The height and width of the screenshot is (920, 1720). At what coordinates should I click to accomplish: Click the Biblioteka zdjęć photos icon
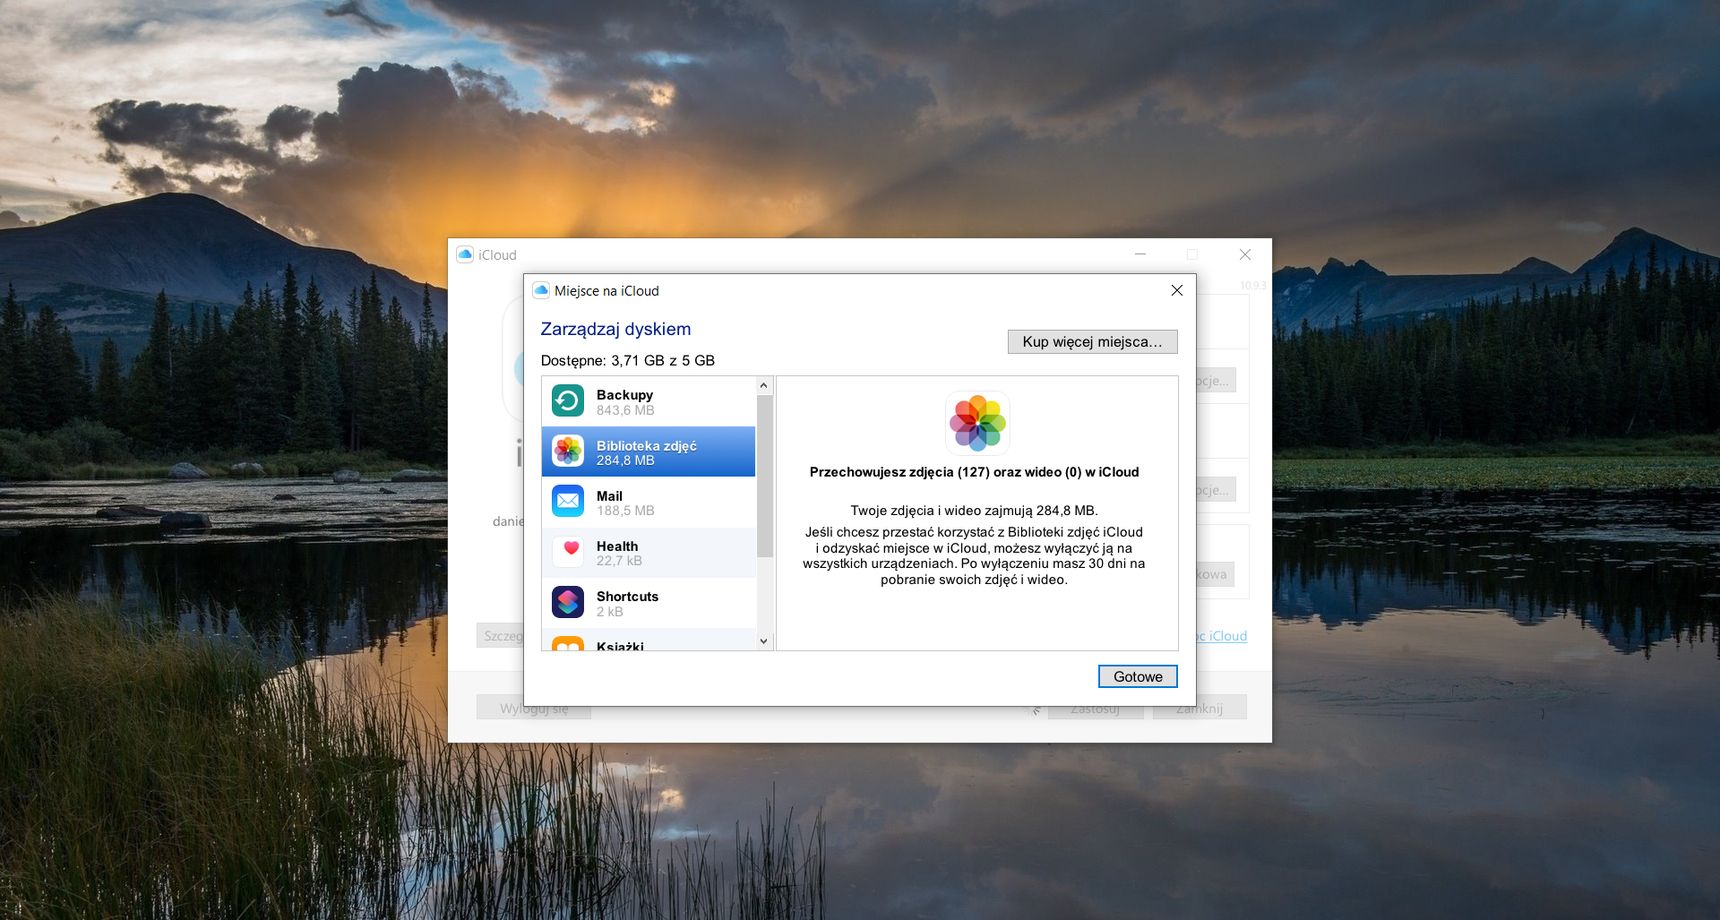point(568,452)
